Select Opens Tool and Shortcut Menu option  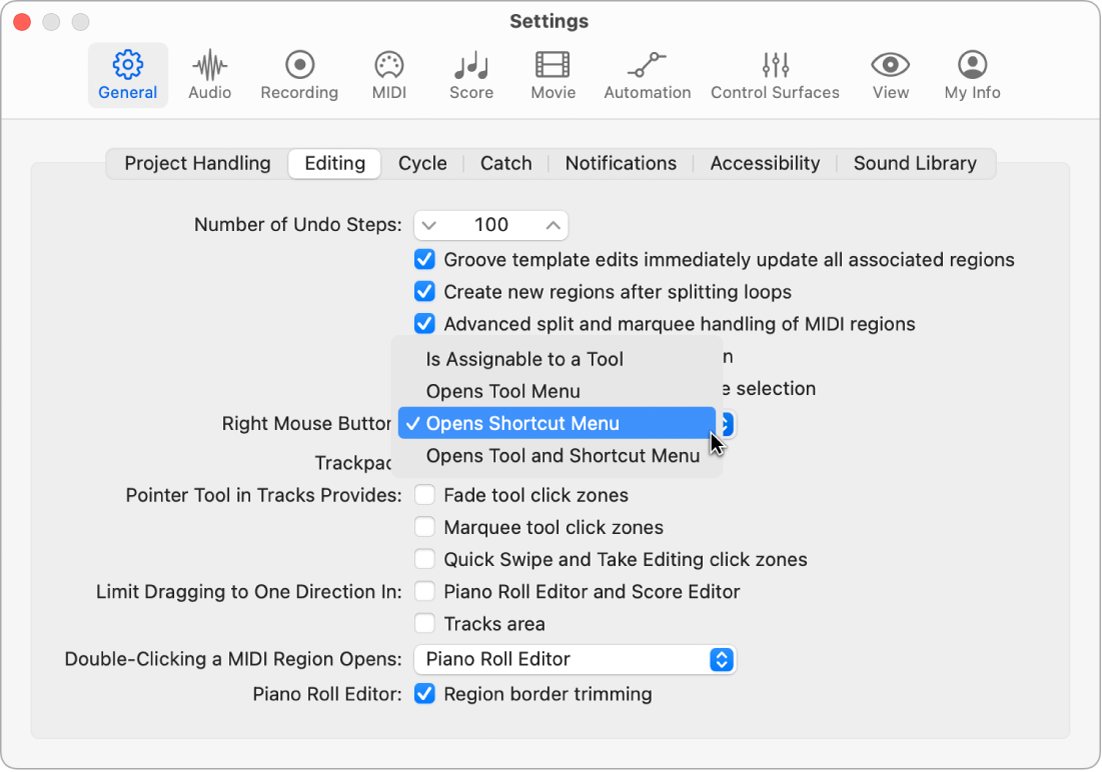click(563, 456)
